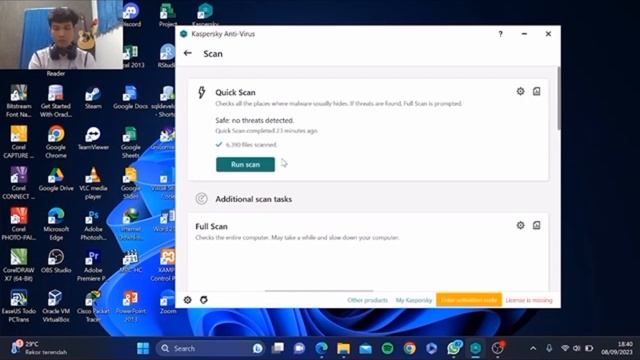This screenshot has width=640, height=360.
Task: Select Adobe Premiere Pro desktop shortcut
Action: click(93, 265)
